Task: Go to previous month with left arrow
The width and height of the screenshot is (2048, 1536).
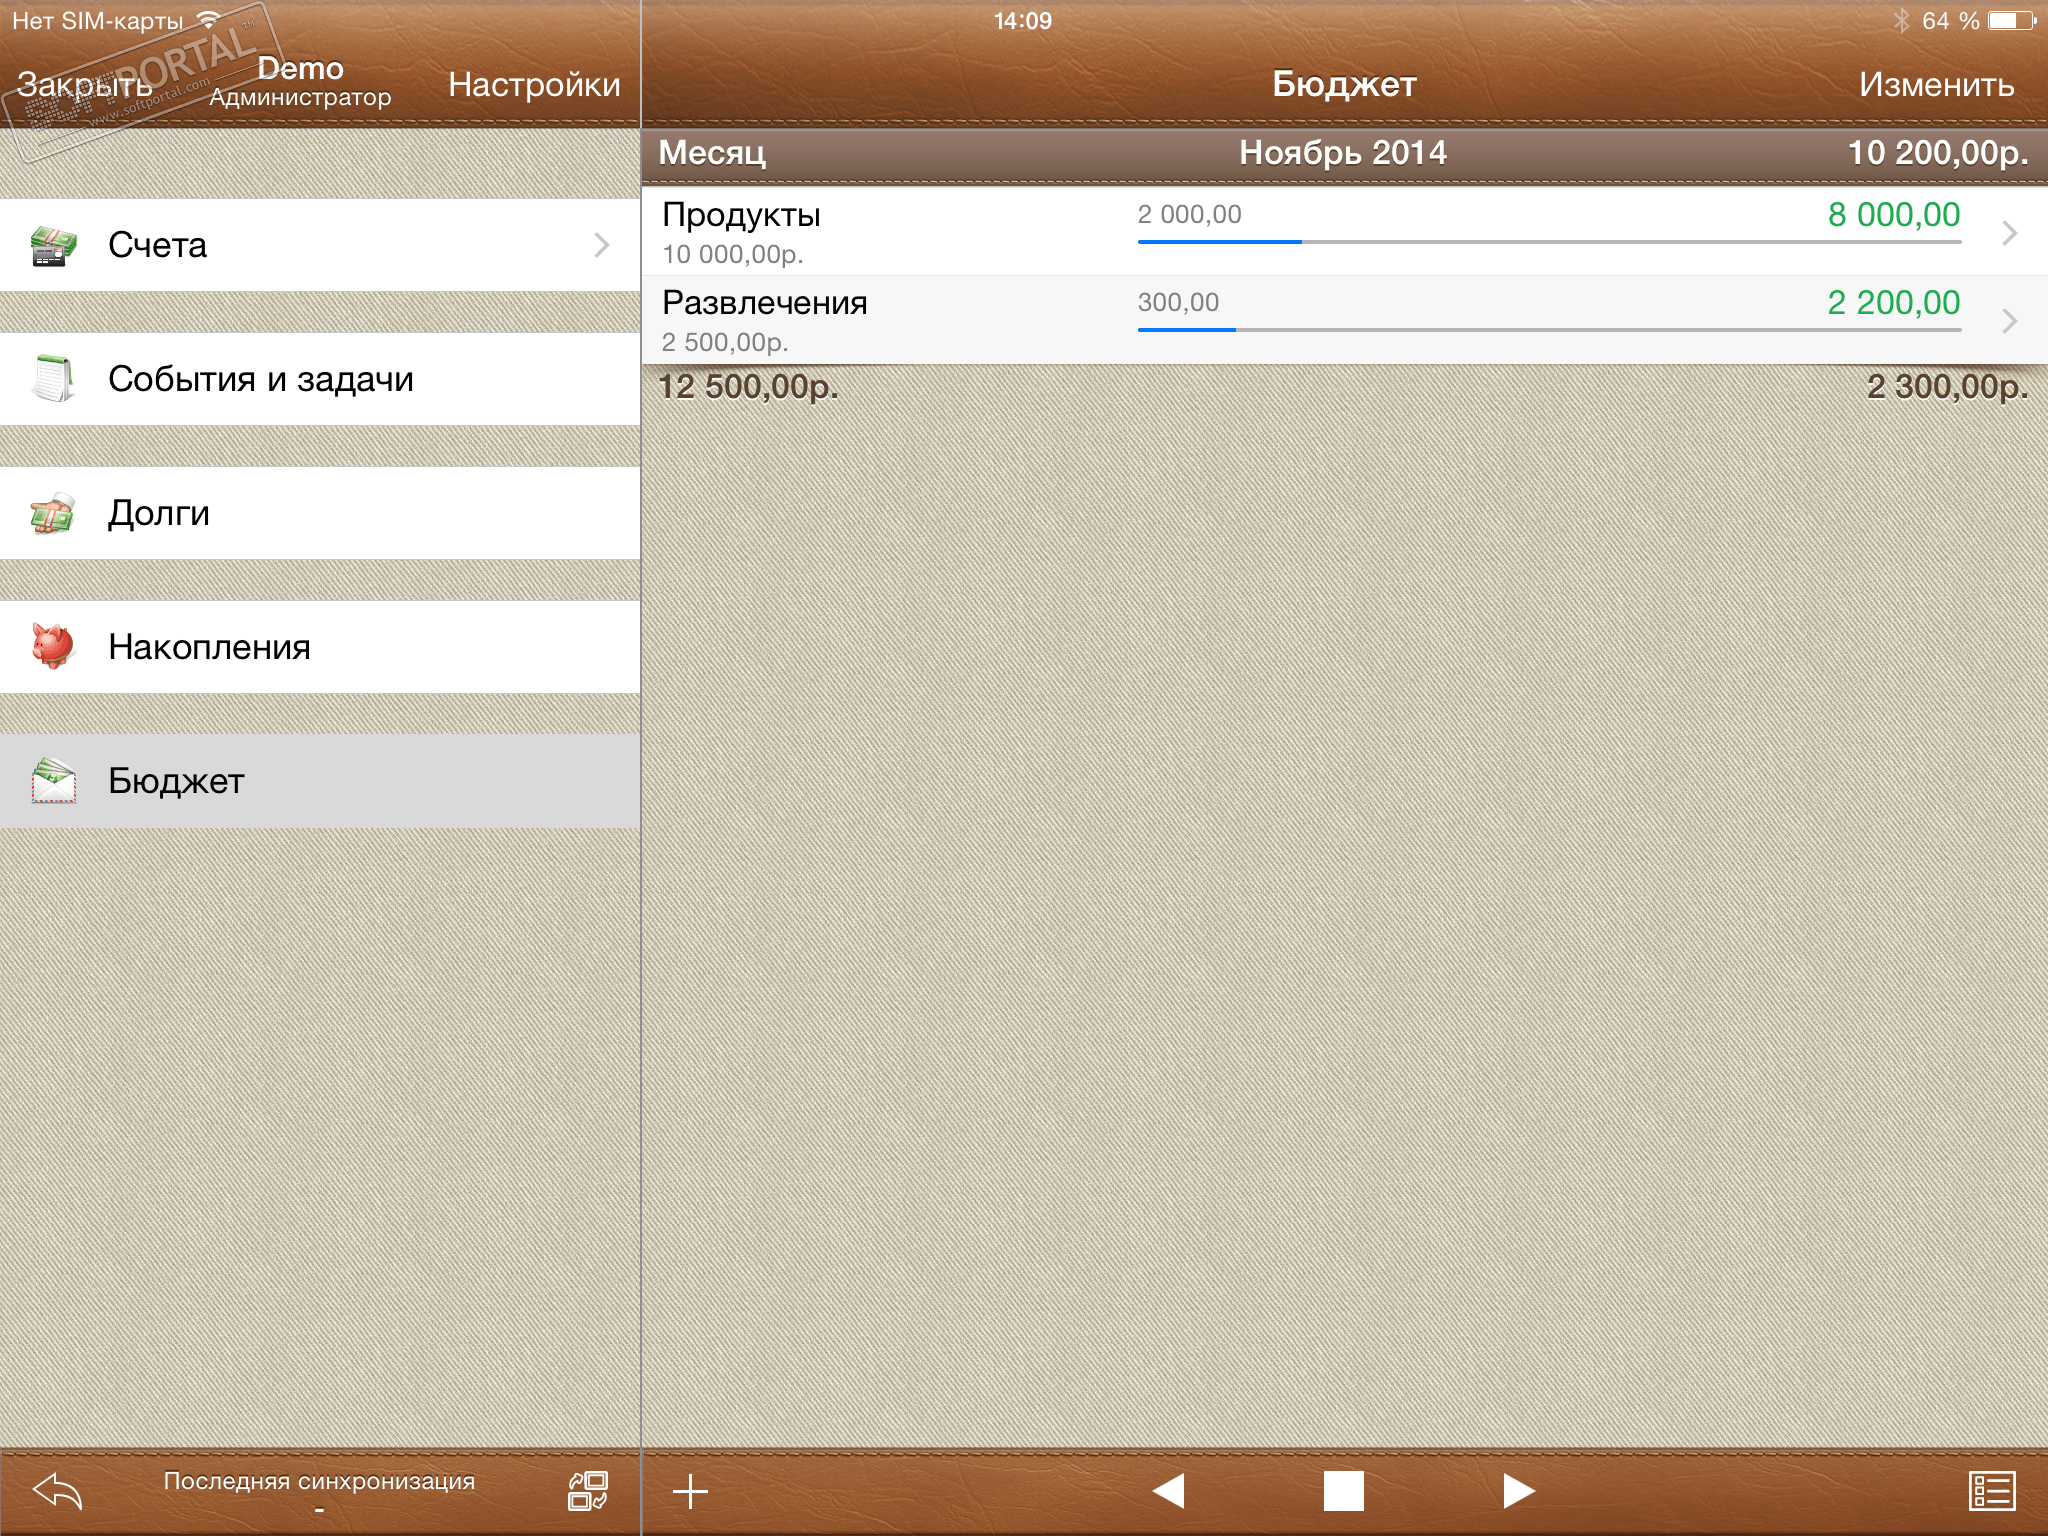Action: (x=1168, y=1491)
